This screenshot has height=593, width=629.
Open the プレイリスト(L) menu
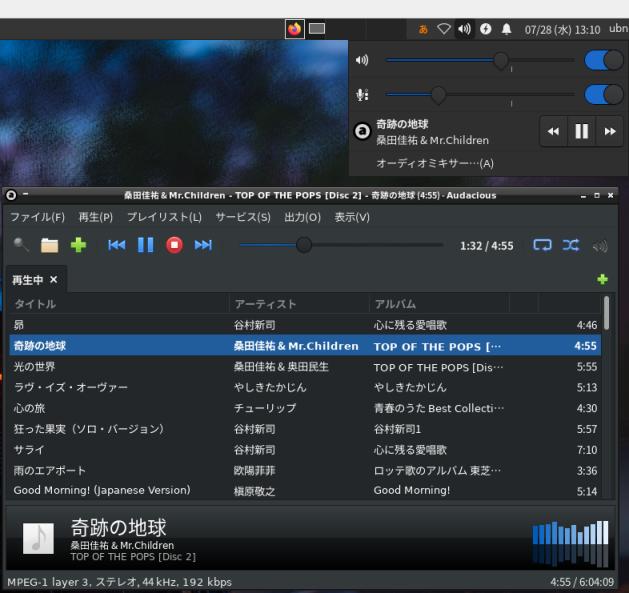click(x=164, y=217)
